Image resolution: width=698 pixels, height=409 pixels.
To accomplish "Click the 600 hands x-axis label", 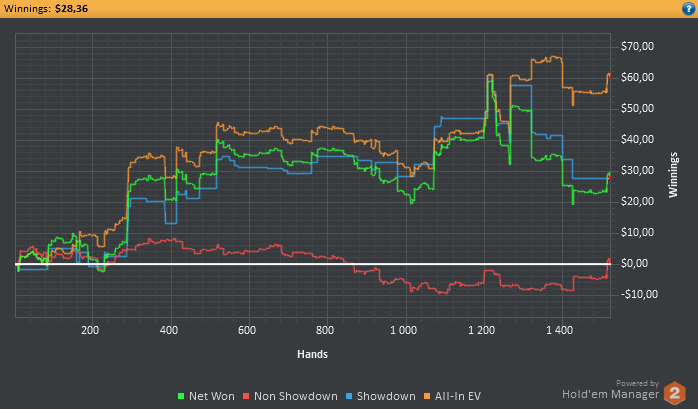I will click(x=247, y=330).
